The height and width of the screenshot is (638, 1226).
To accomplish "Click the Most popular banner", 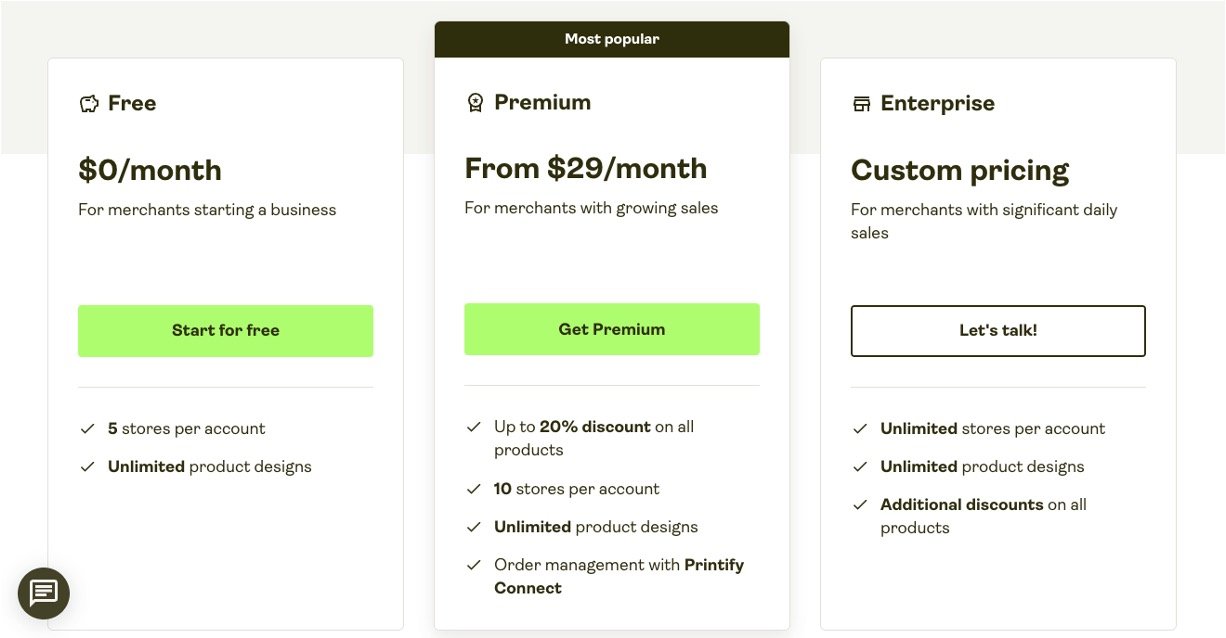I will [611, 39].
